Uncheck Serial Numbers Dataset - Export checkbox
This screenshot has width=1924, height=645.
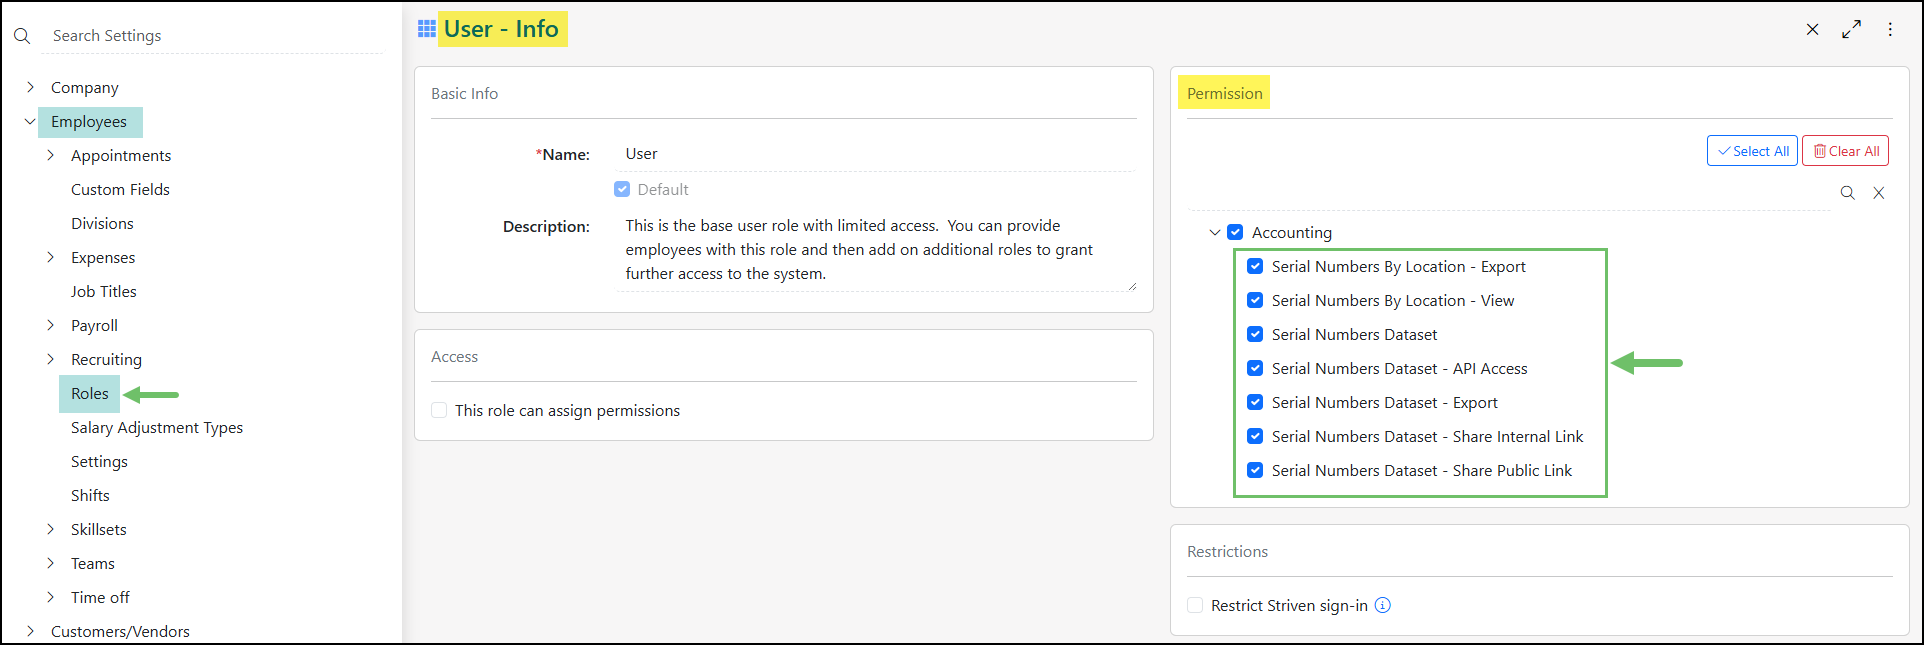pos(1255,402)
